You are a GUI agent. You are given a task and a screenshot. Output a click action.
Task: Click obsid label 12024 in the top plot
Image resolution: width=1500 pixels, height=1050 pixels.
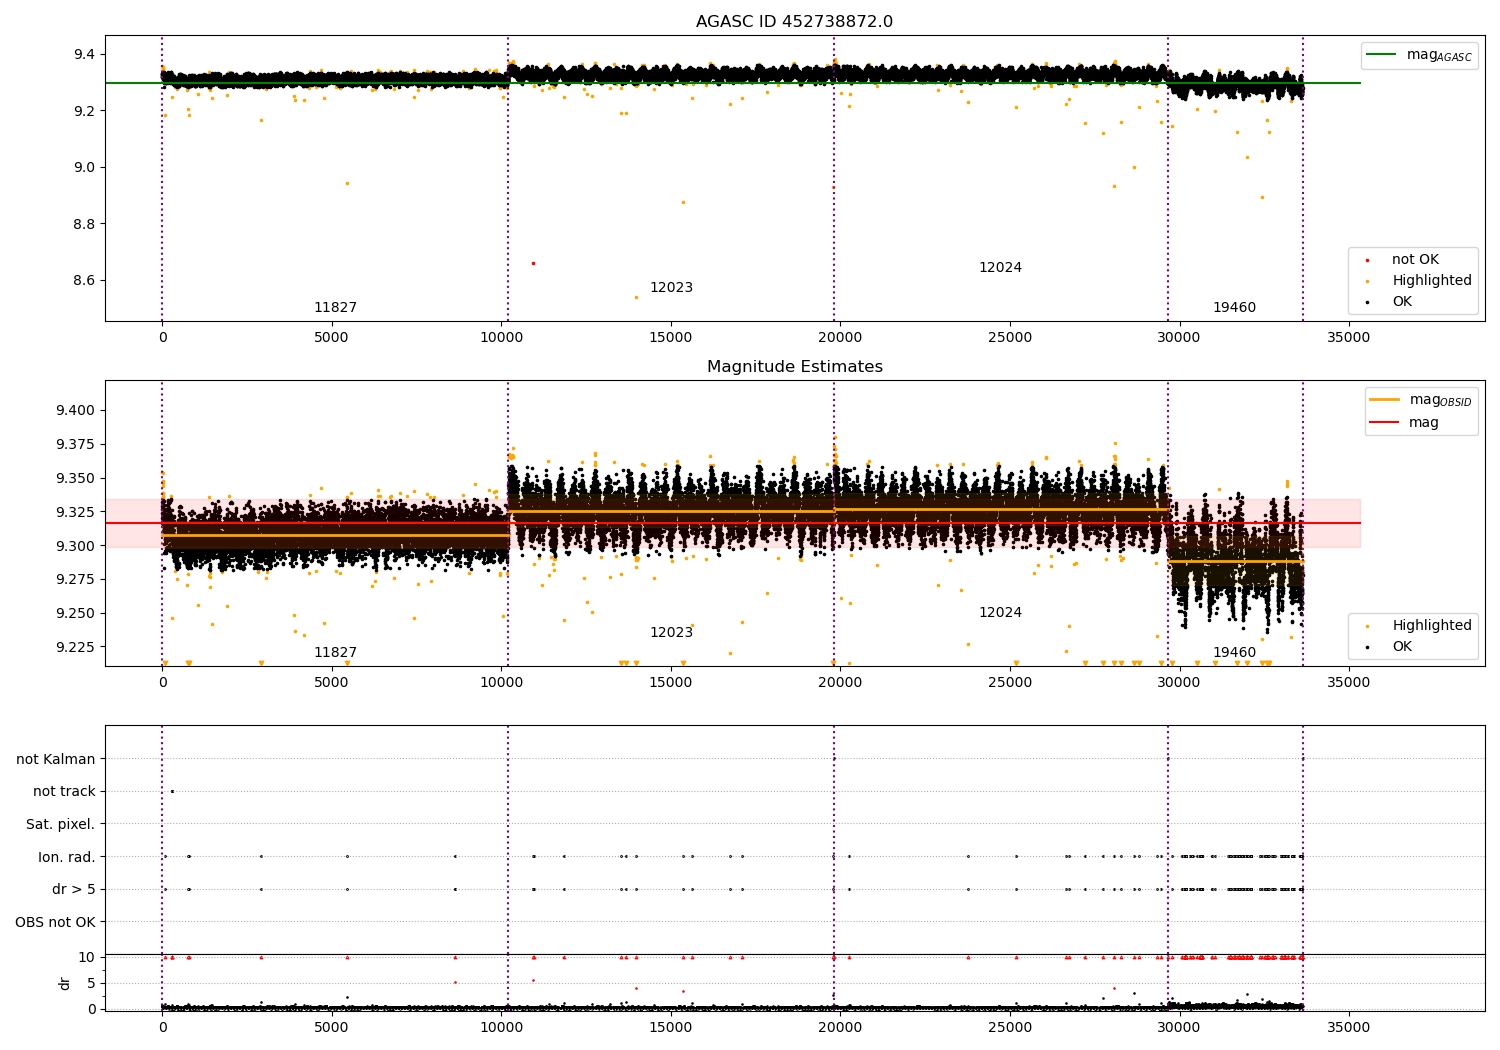coord(1000,268)
